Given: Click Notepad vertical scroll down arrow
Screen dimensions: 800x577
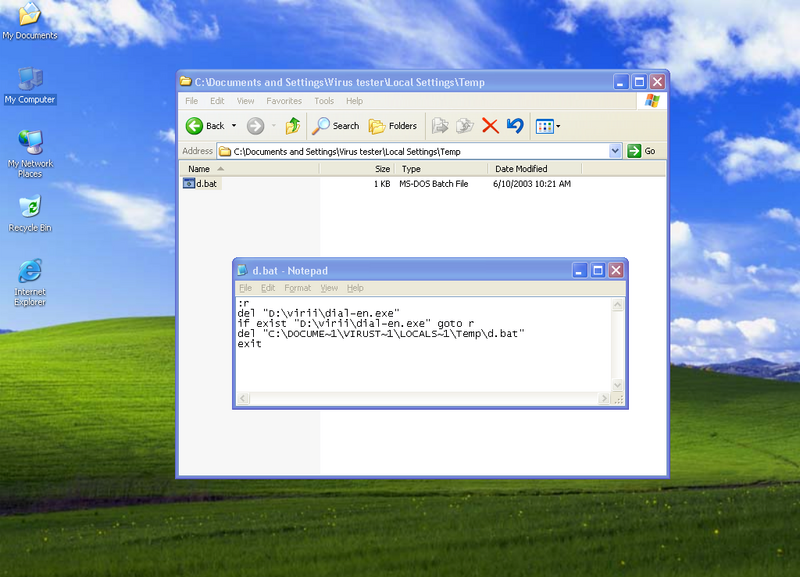Looking at the screenshot, I should pyautogui.click(x=617, y=385).
